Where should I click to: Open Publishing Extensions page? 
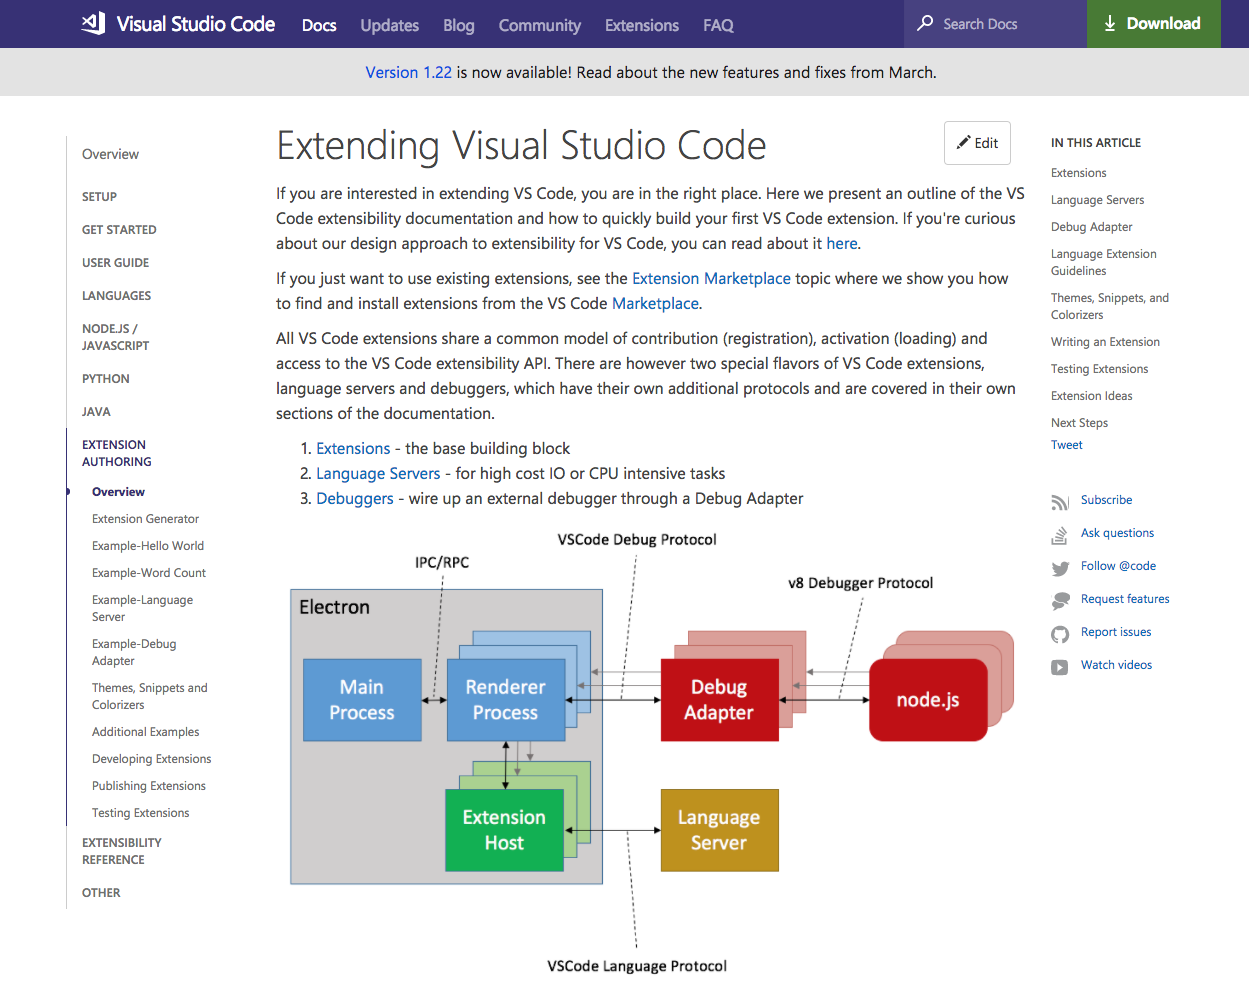[149, 786]
